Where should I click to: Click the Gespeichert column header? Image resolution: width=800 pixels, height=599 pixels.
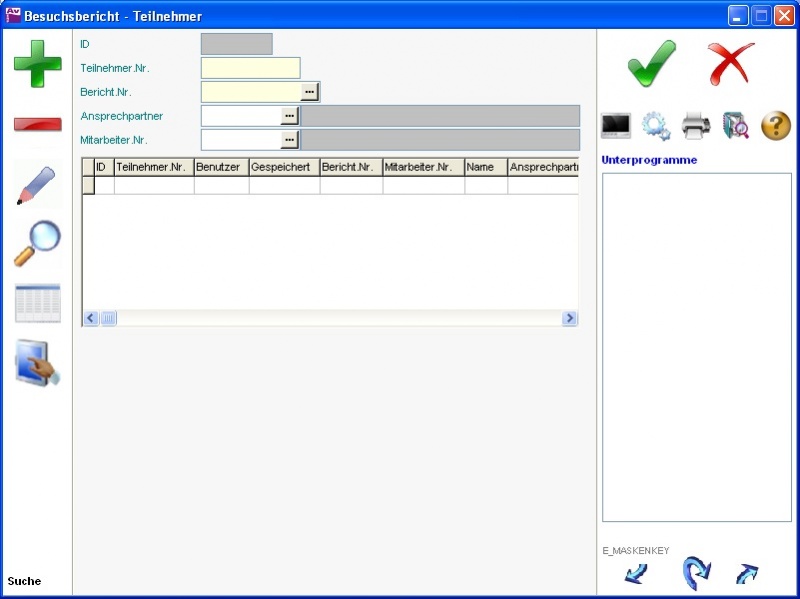pyautogui.click(x=284, y=167)
